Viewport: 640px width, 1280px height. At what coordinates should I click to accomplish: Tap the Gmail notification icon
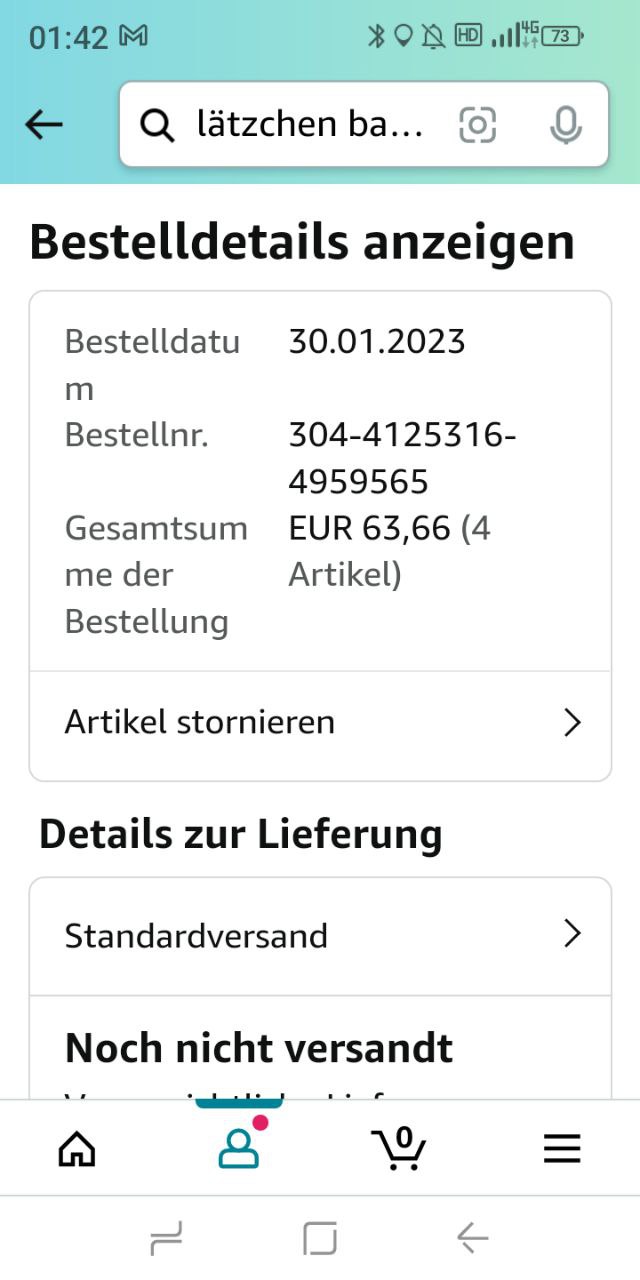click(x=133, y=37)
